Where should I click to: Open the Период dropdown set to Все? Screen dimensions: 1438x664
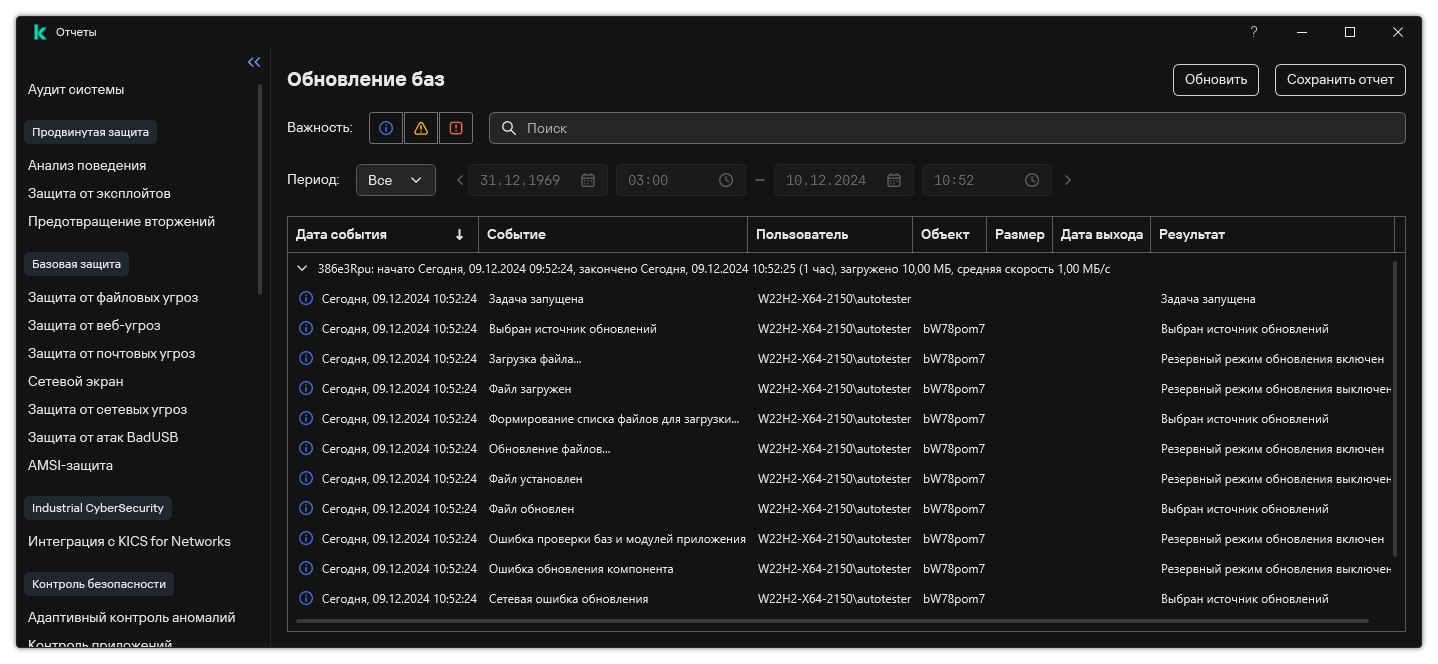click(395, 180)
